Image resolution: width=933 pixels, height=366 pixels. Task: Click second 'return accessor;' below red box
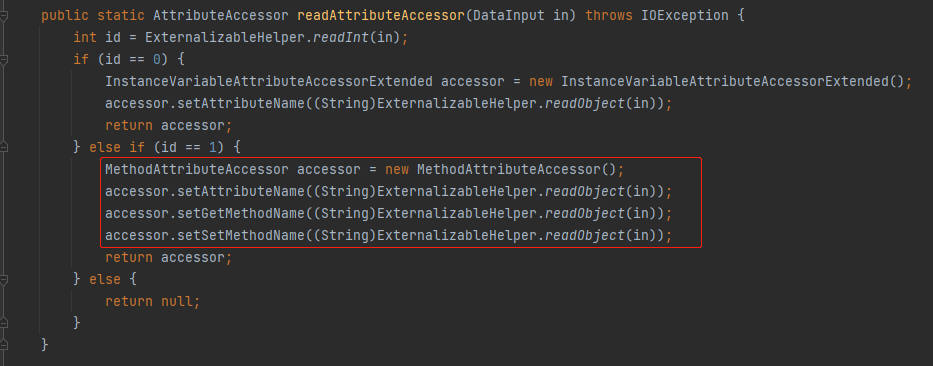[x=168, y=258]
